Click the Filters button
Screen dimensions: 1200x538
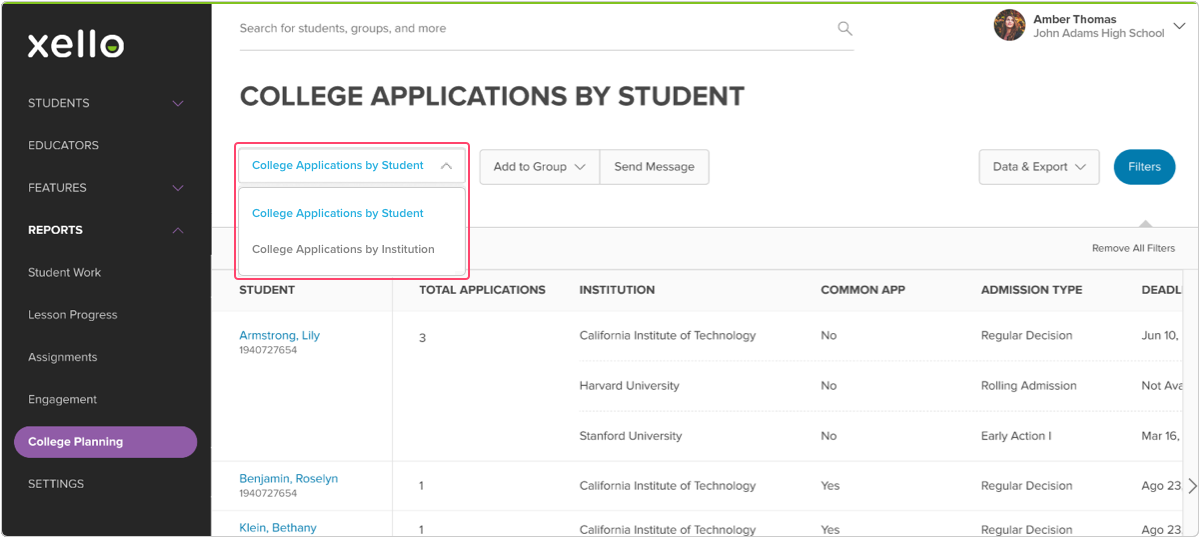click(1144, 167)
